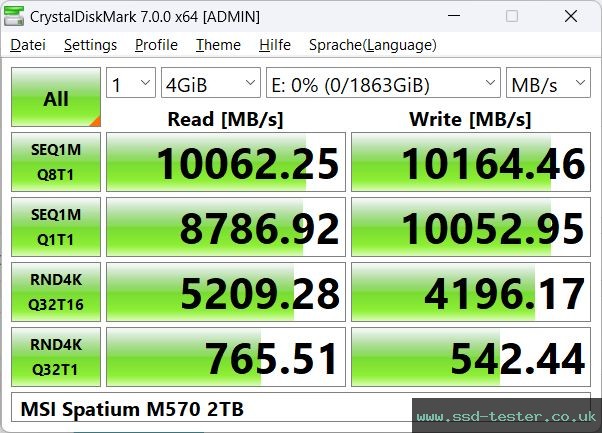
Task: Click the 4196.17 random write result
Action: coord(471,292)
